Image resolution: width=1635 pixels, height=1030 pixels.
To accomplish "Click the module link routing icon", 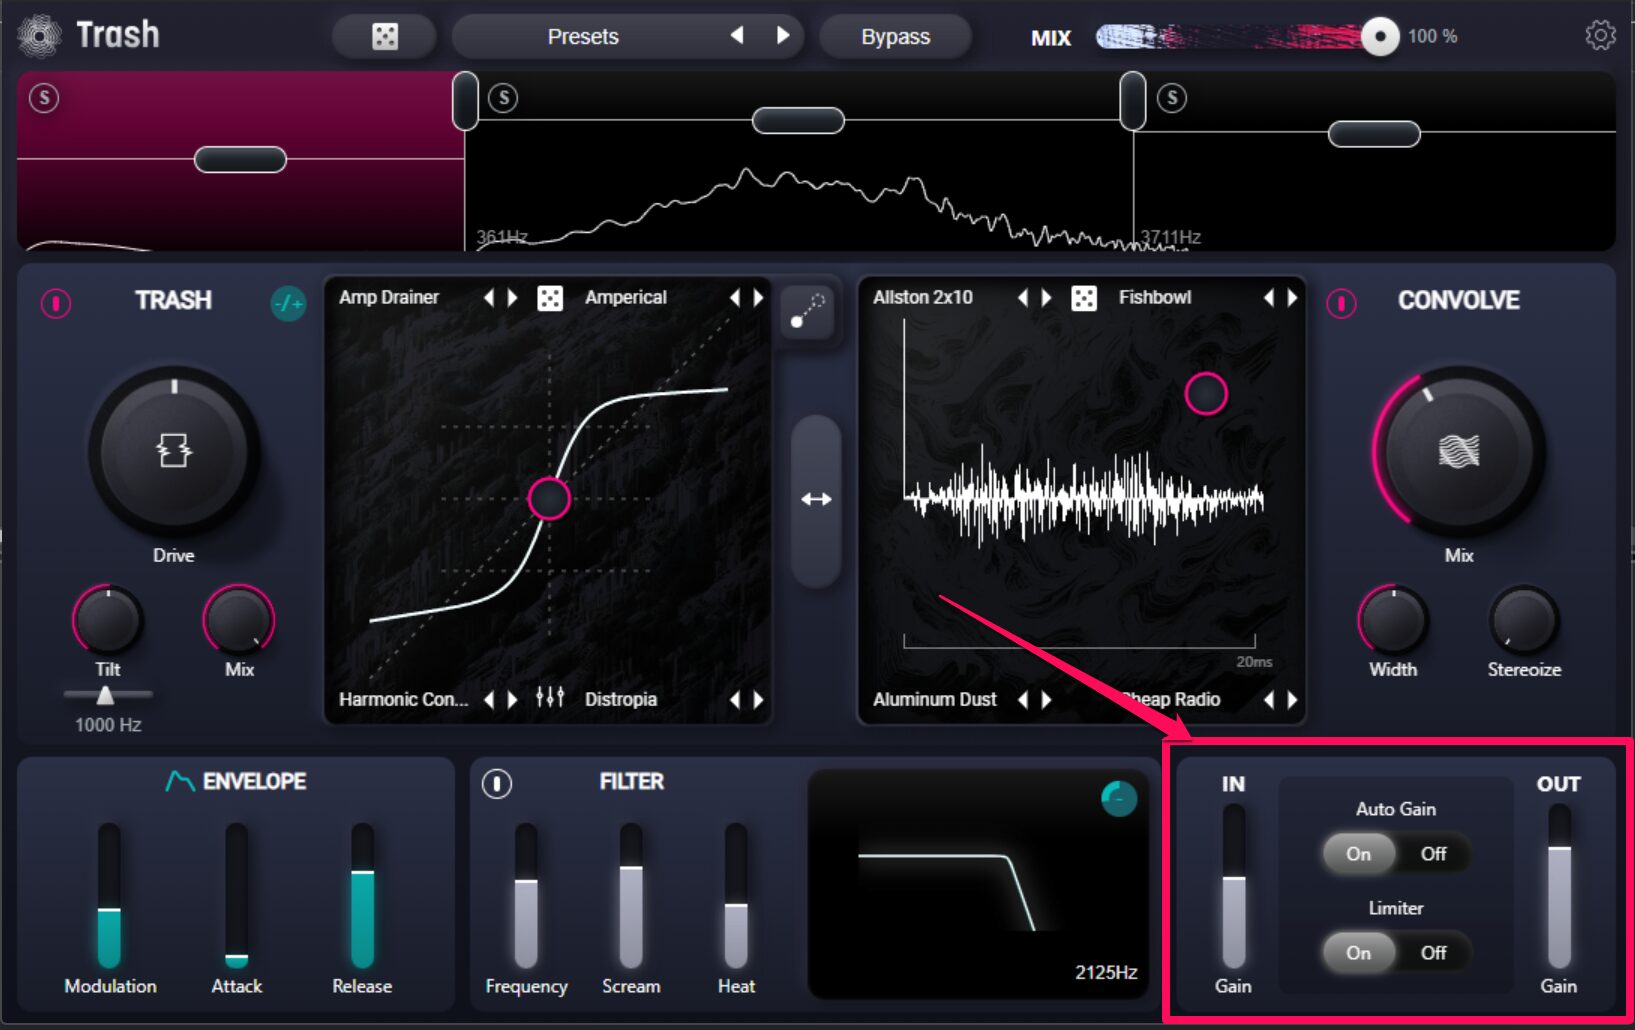I will 807,312.
